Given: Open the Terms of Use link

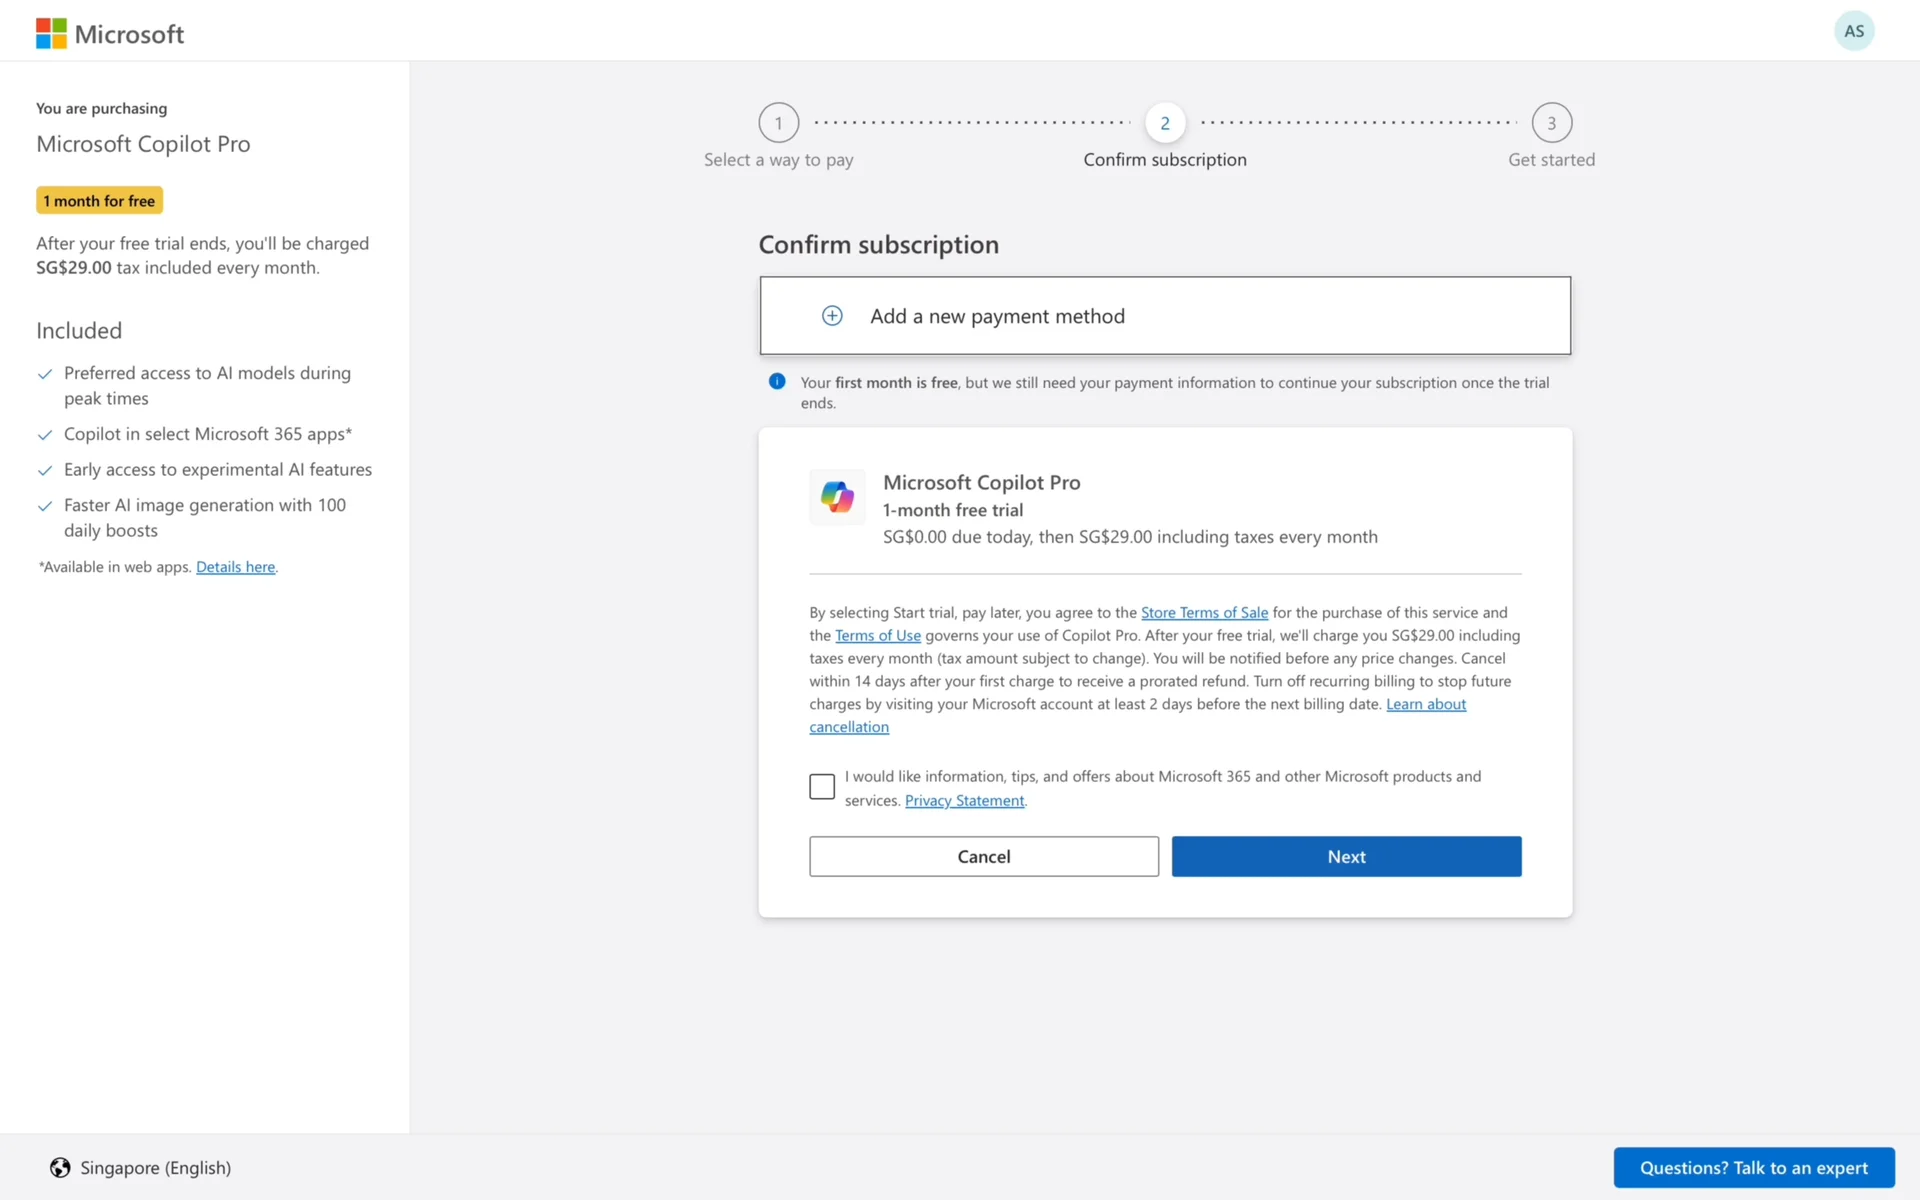Looking at the screenshot, I should [877, 636].
